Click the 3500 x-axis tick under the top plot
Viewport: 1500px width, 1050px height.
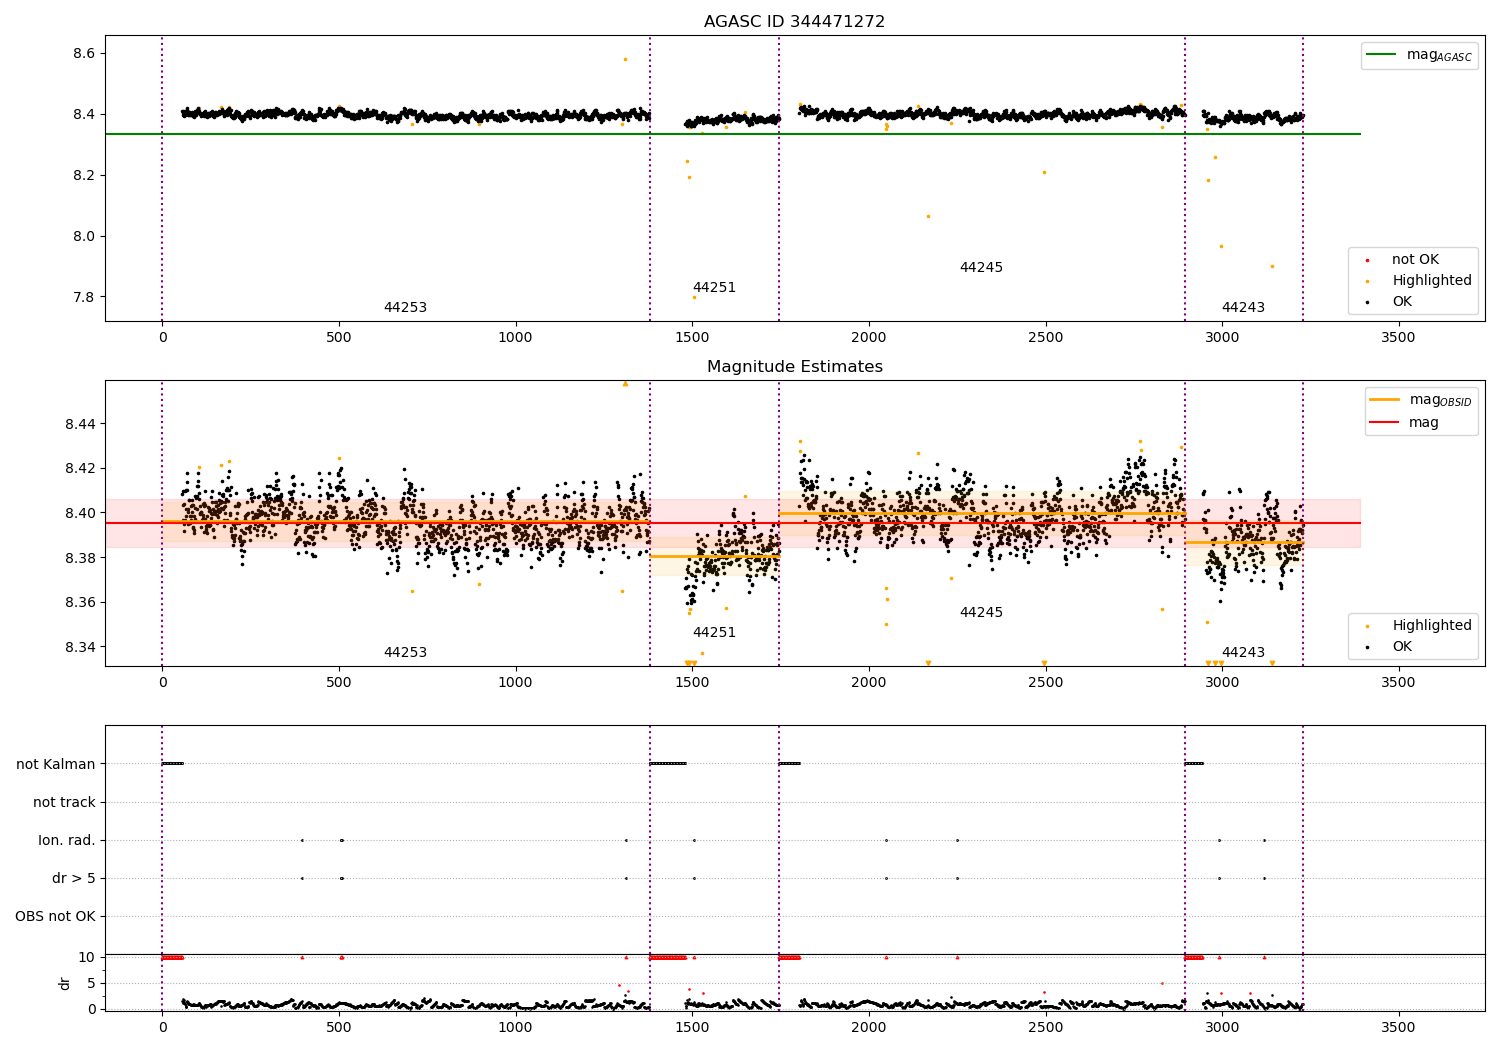(1398, 338)
